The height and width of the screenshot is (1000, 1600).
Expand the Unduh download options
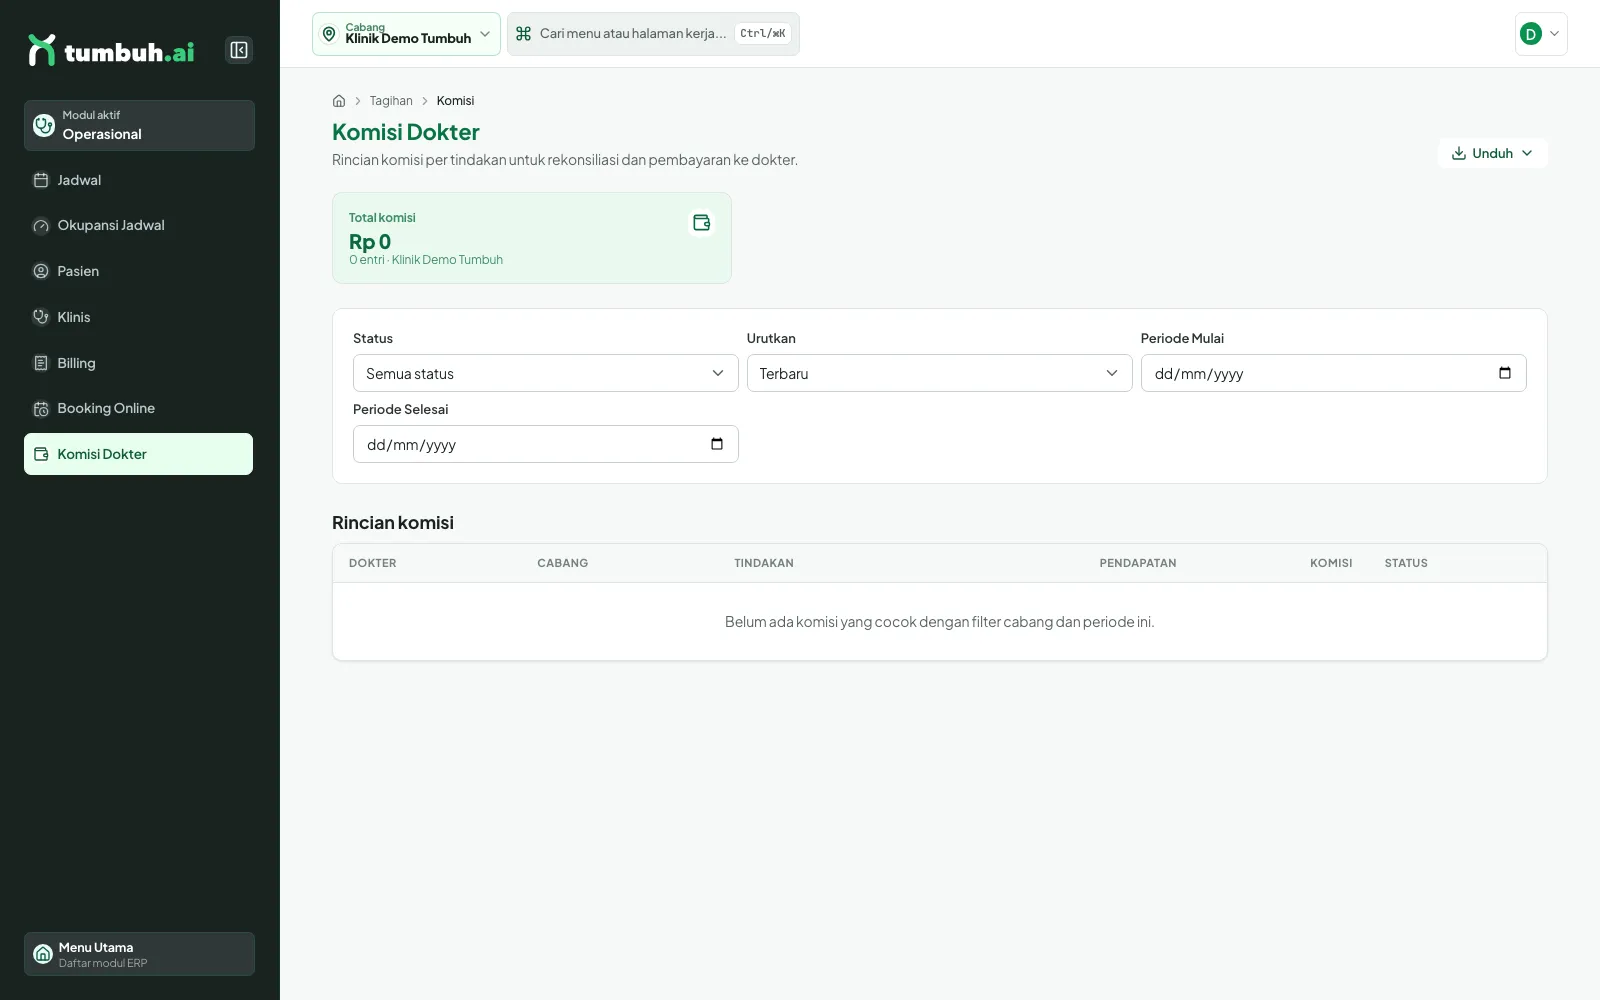coord(1492,153)
